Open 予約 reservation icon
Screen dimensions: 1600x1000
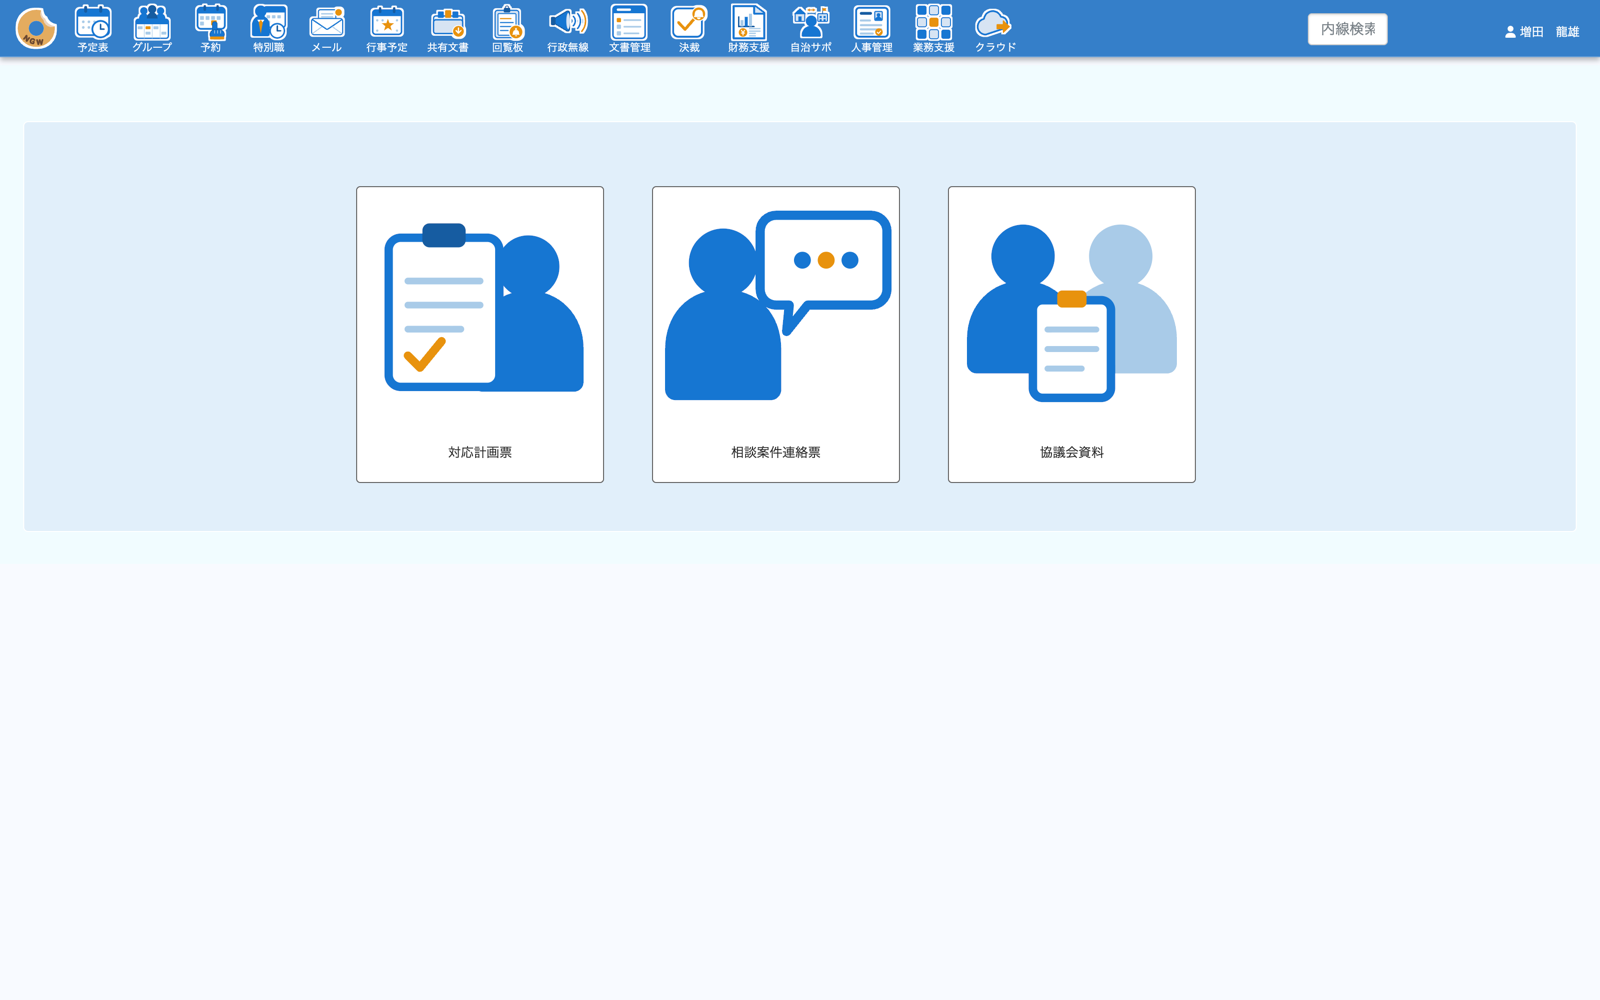click(x=210, y=29)
